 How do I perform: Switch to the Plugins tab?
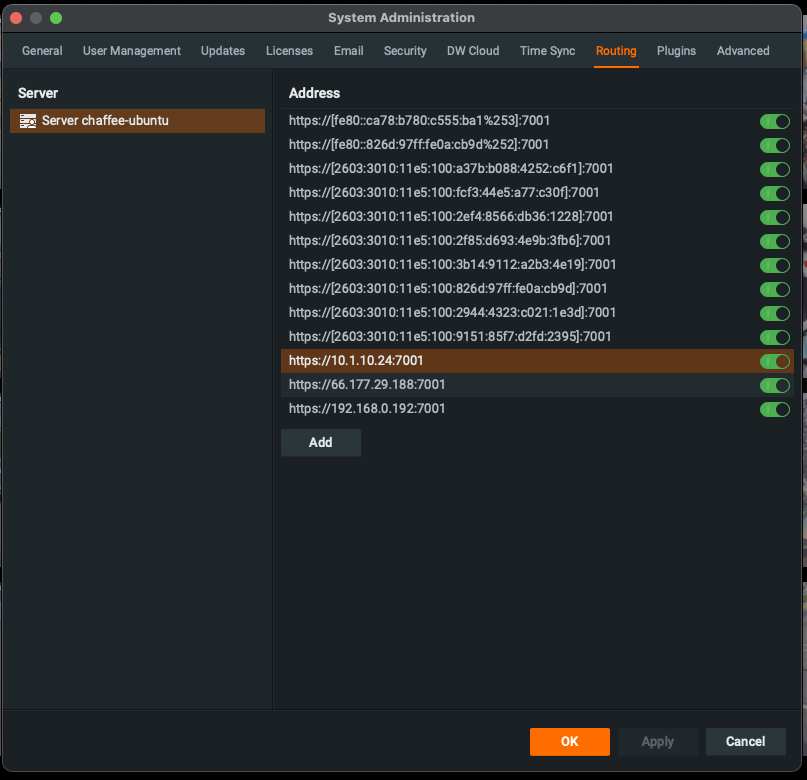676,51
